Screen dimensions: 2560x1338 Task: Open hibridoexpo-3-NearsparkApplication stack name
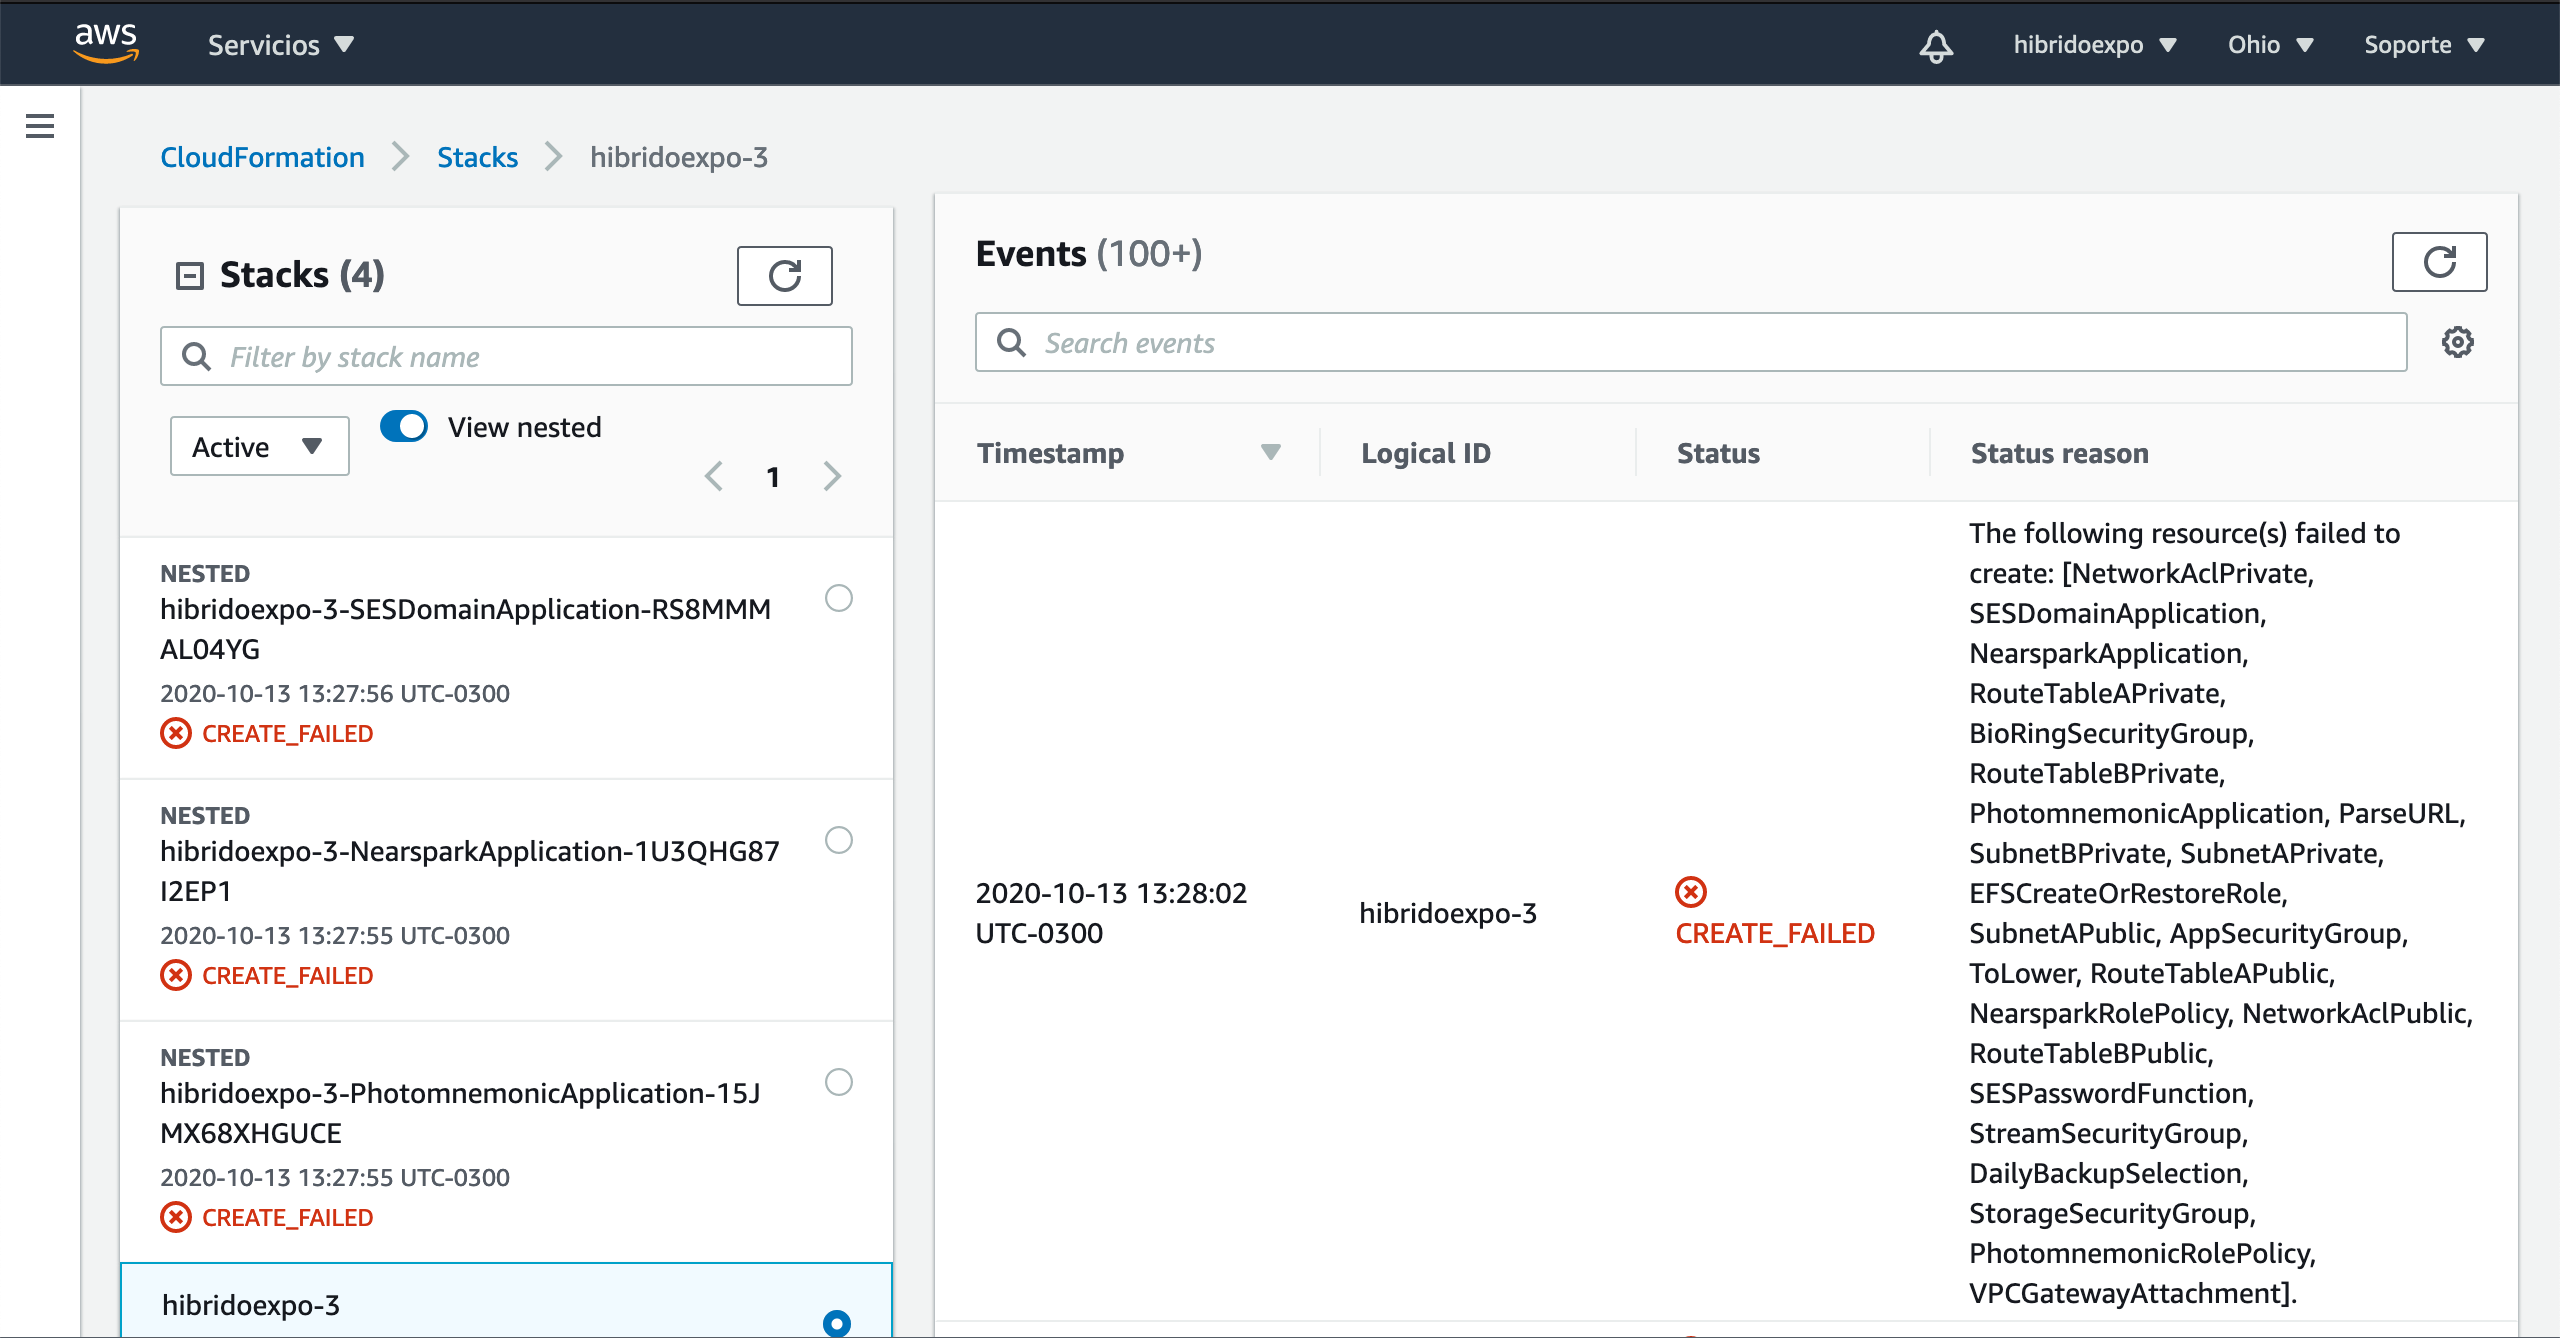(x=469, y=871)
